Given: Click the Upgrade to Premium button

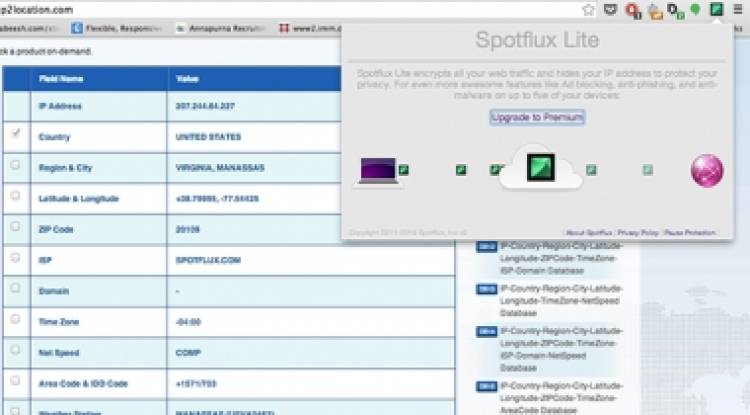Looking at the screenshot, I should point(537,117).
